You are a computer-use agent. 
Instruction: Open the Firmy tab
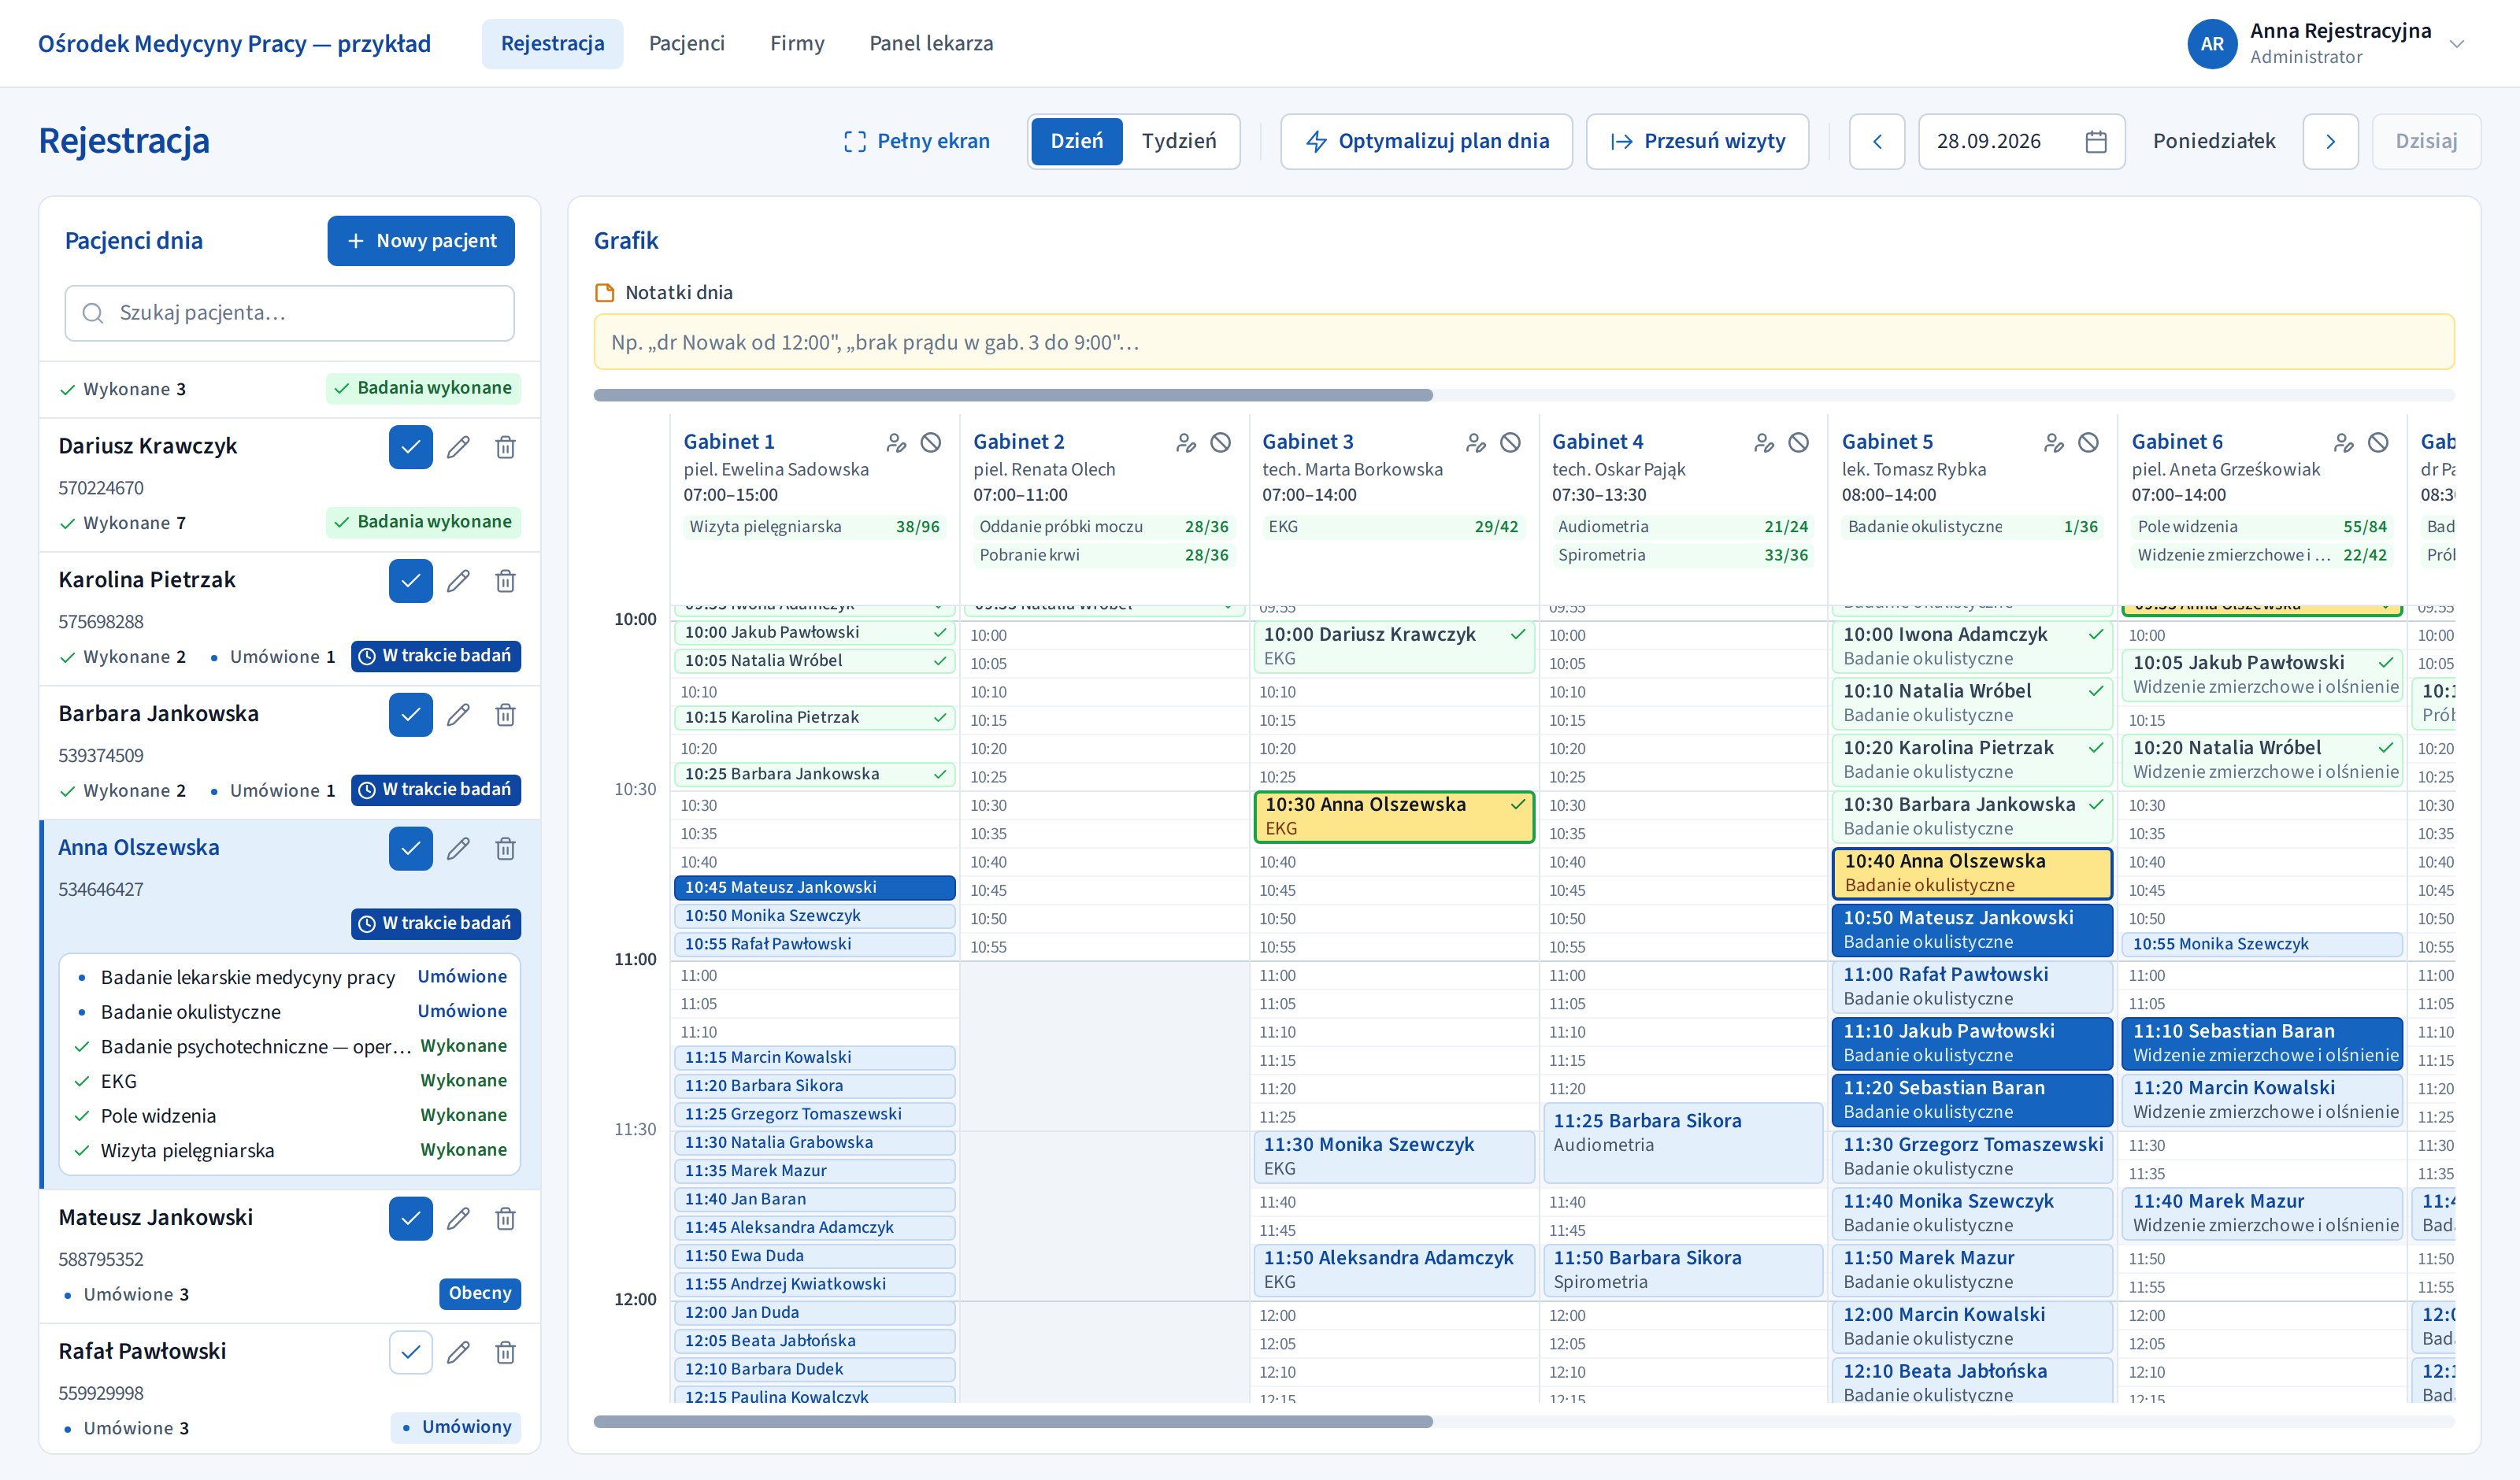click(x=797, y=43)
